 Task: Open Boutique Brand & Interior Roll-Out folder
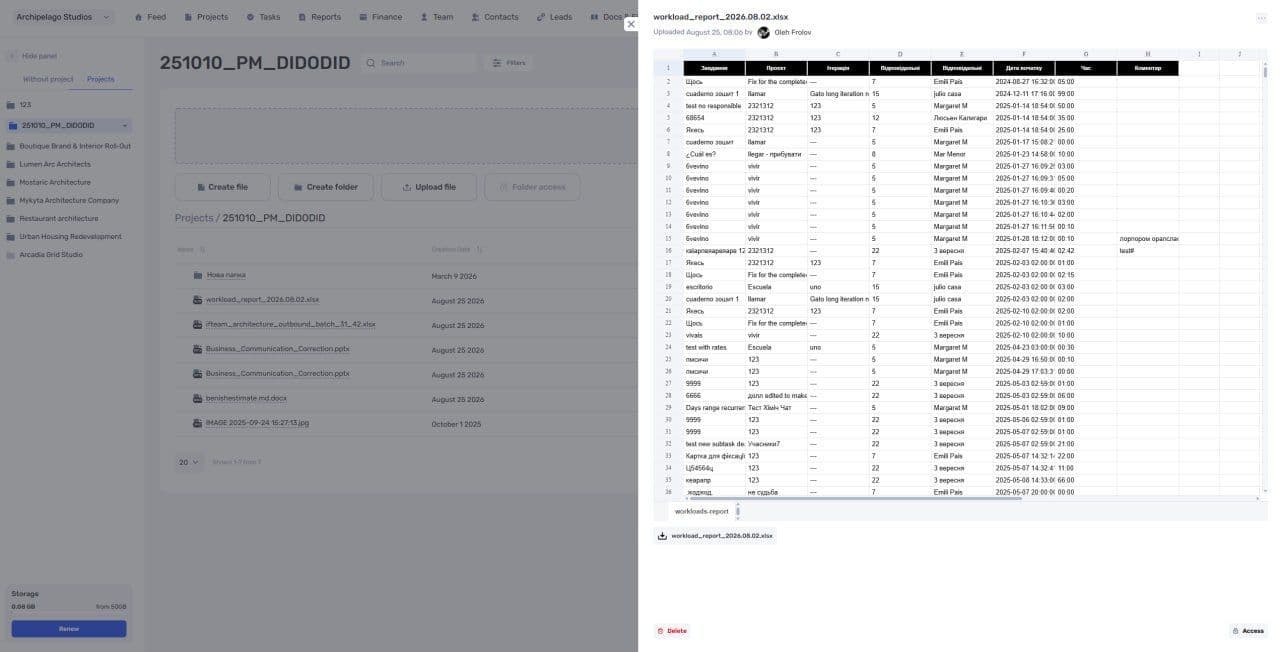[x=68, y=146]
